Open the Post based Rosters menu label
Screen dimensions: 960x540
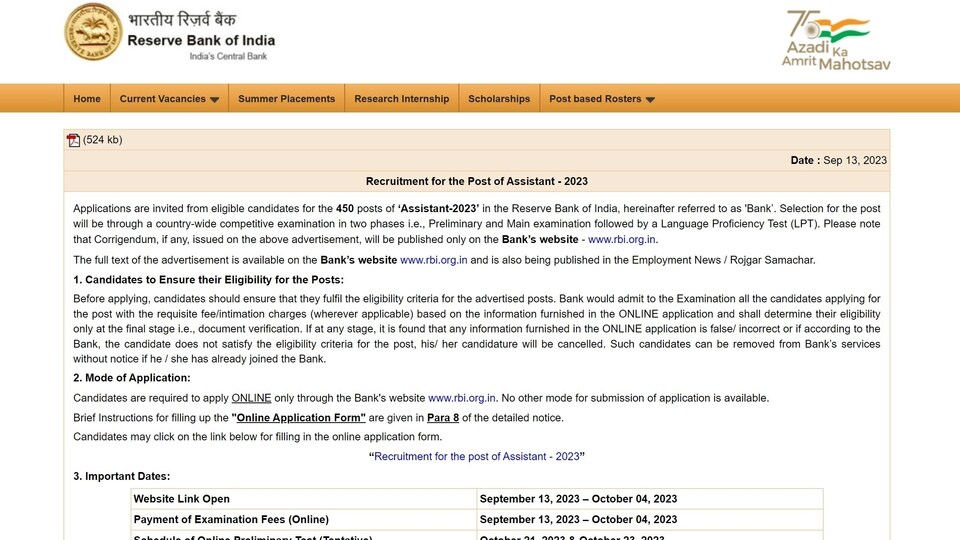pyautogui.click(x=595, y=99)
